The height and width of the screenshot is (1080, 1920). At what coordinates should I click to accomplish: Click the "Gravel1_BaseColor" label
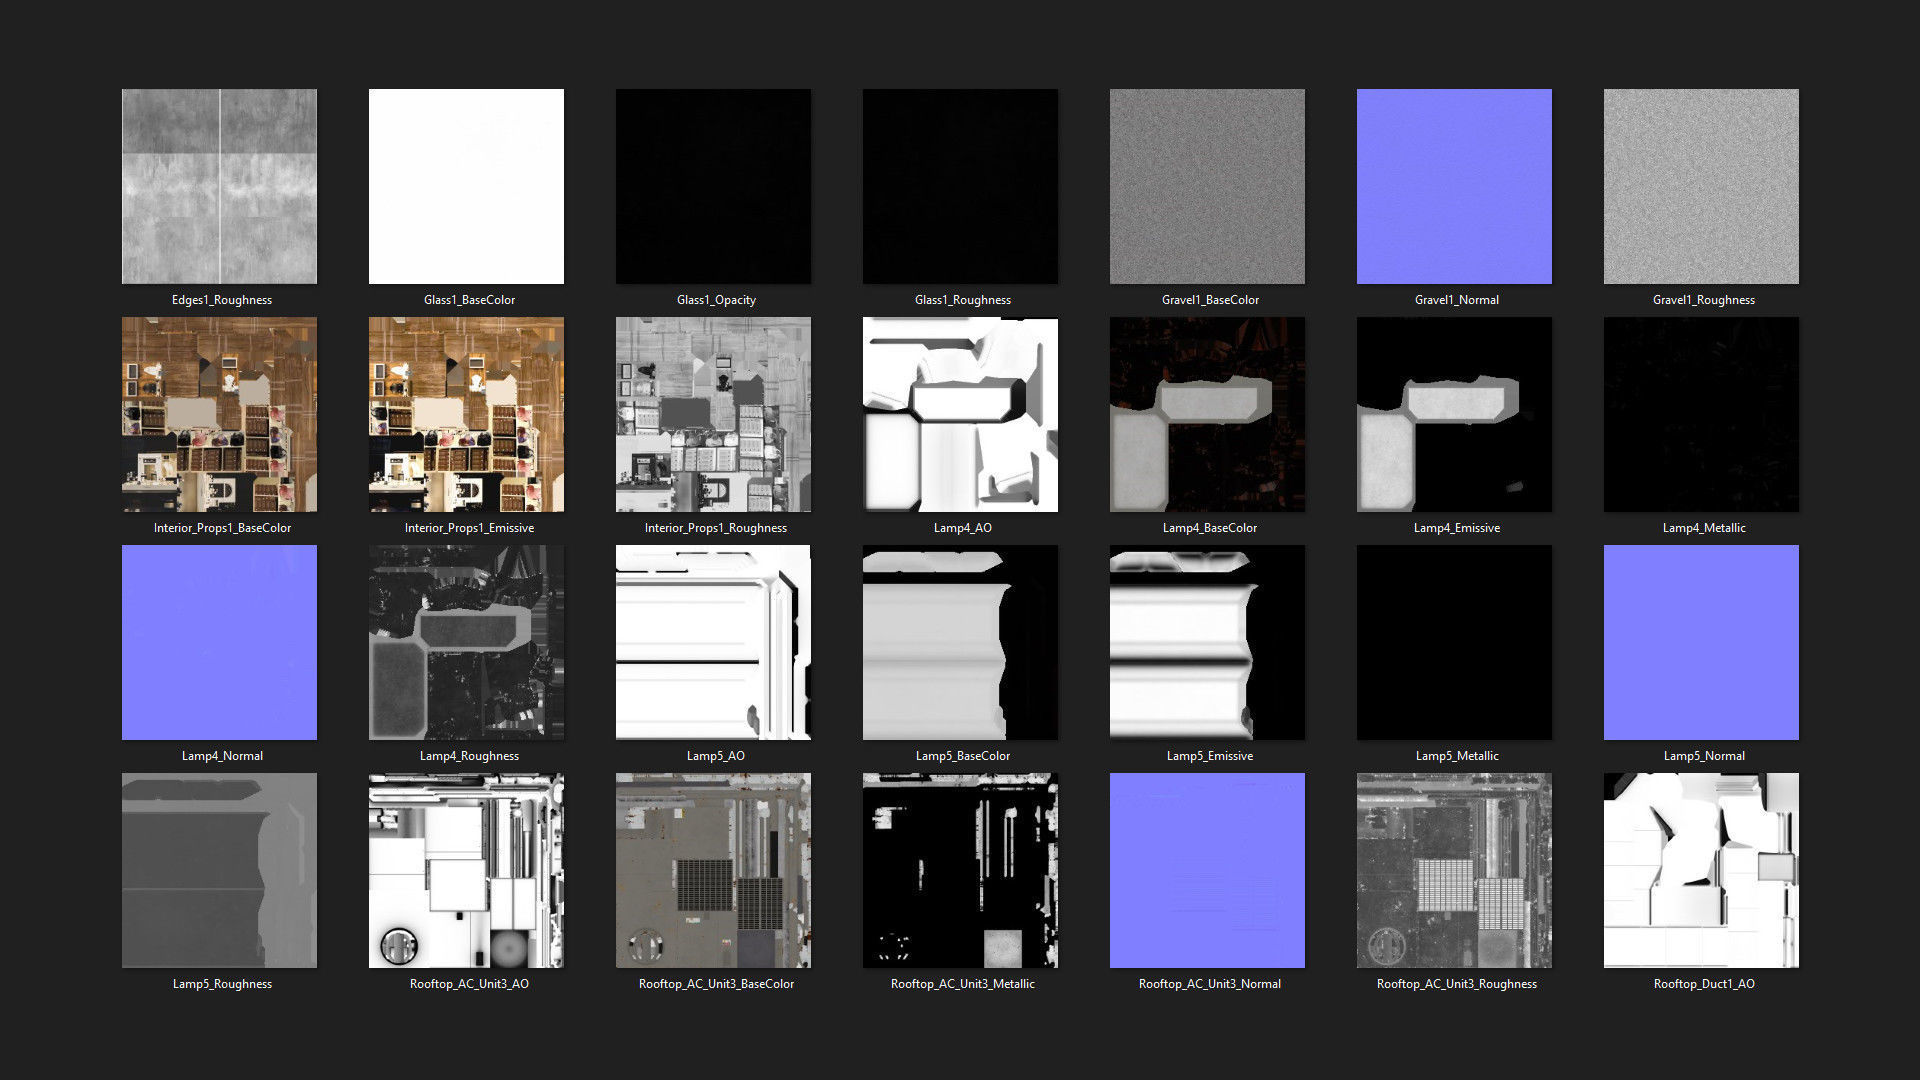(x=1210, y=300)
